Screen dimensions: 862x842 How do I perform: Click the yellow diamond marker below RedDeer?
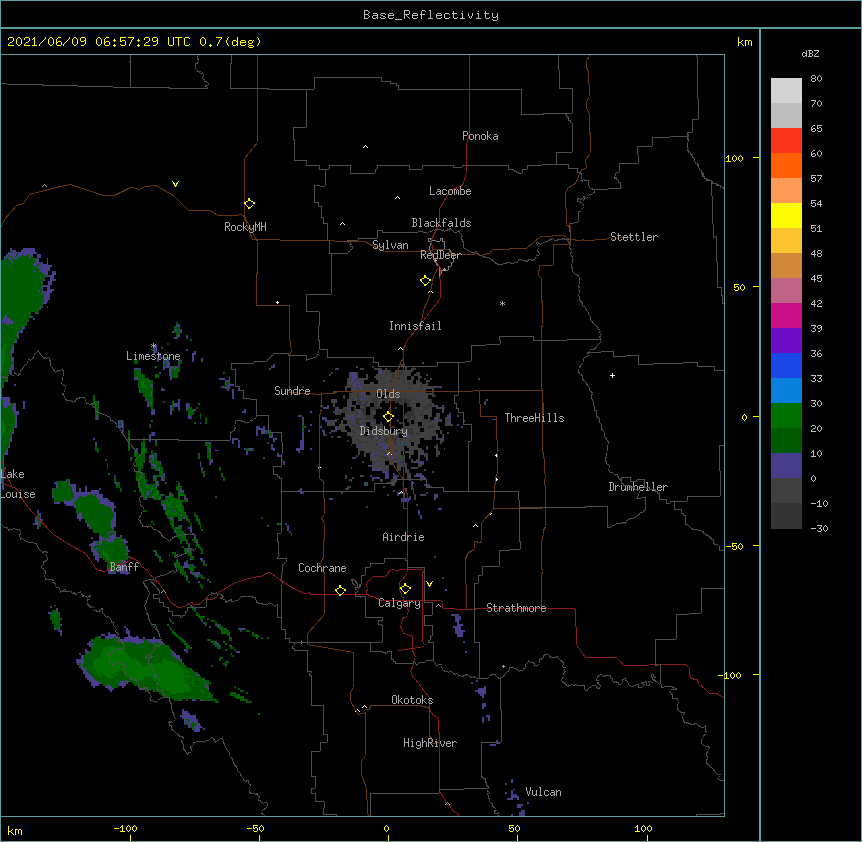(x=426, y=281)
